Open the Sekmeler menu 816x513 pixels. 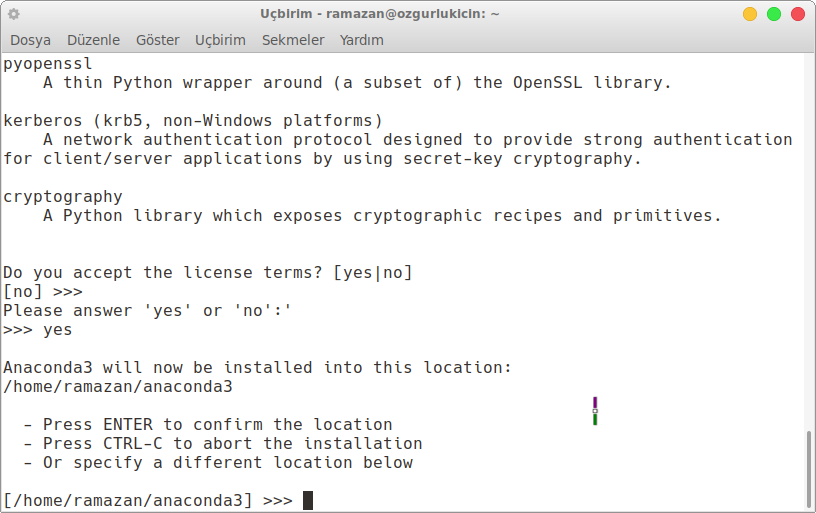[293, 40]
